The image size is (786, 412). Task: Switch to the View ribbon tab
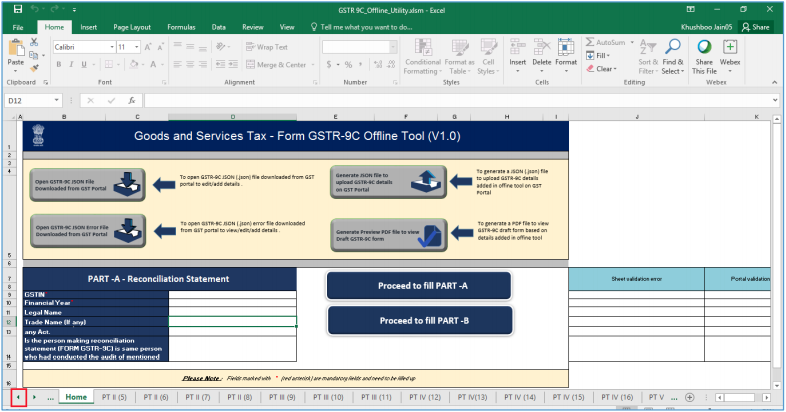(x=287, y=27)
